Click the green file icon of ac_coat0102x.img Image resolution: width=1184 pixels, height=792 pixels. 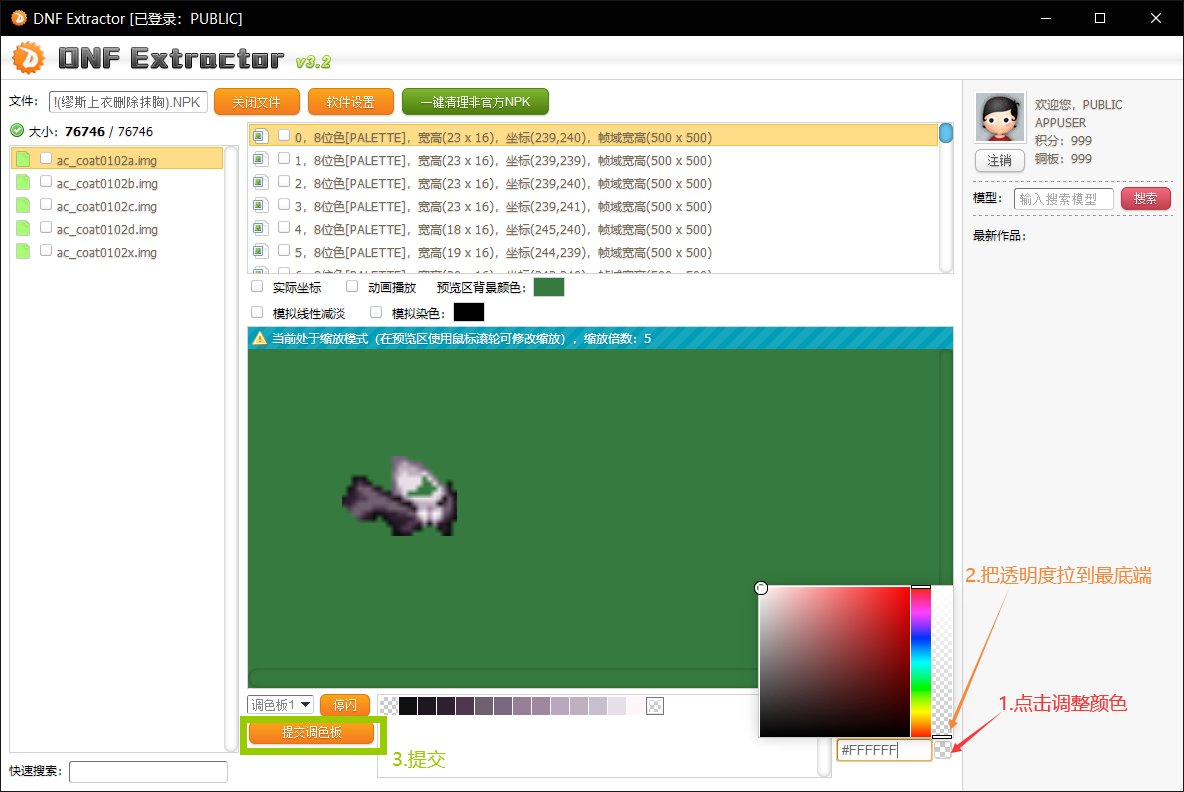[x=23, y=251]
